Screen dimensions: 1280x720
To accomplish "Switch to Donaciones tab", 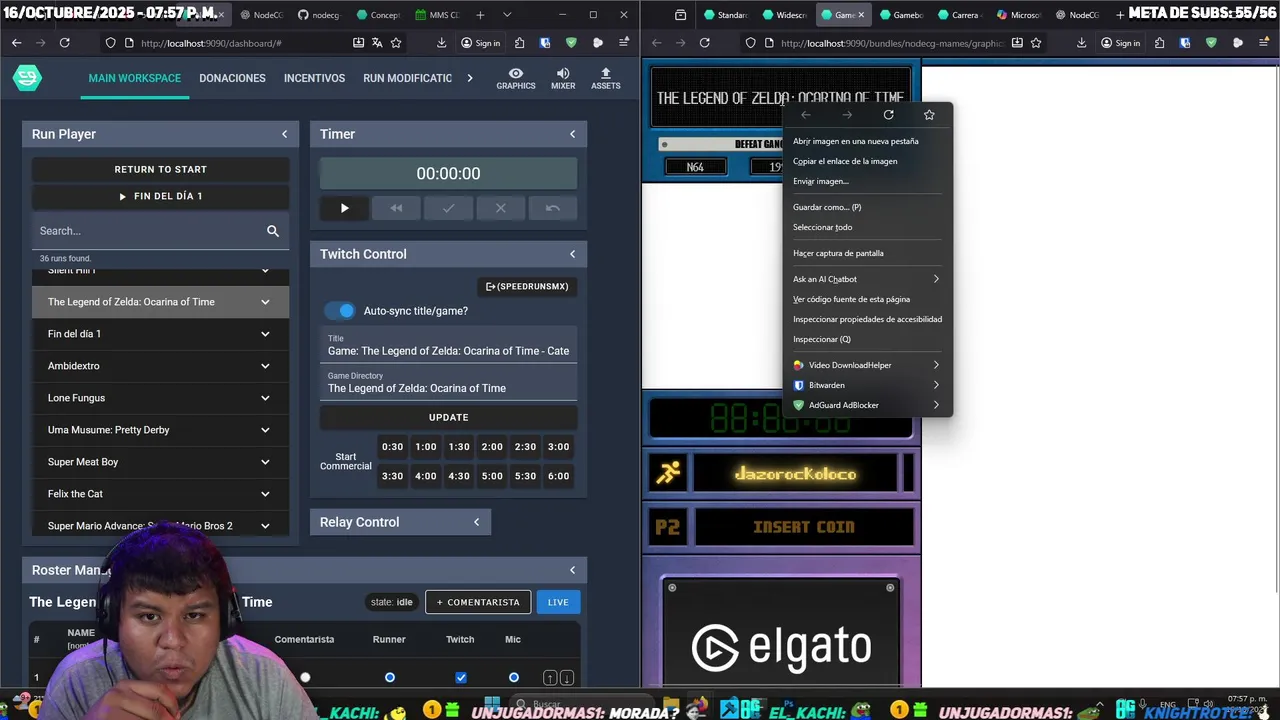I will [x=232, y=78].
